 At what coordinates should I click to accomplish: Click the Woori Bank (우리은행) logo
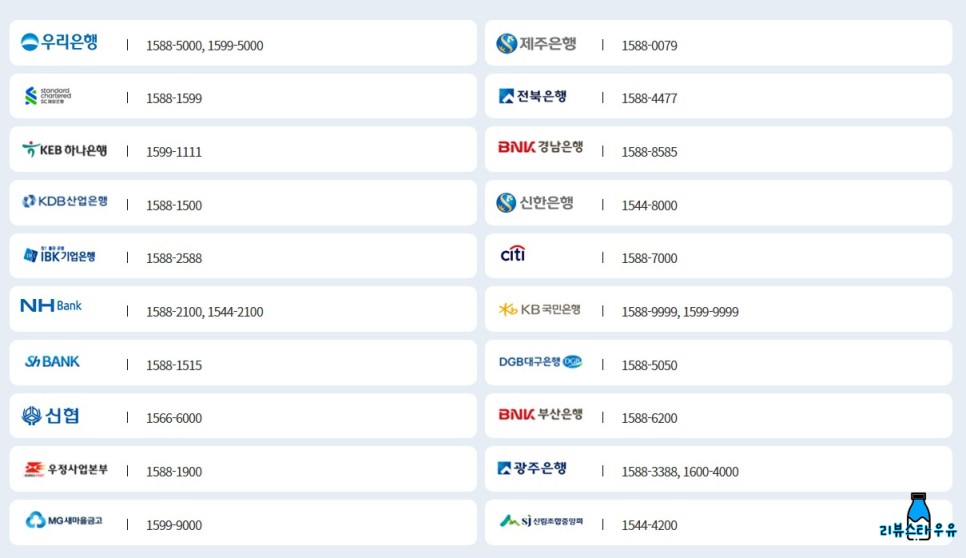(x=59, y=42)
